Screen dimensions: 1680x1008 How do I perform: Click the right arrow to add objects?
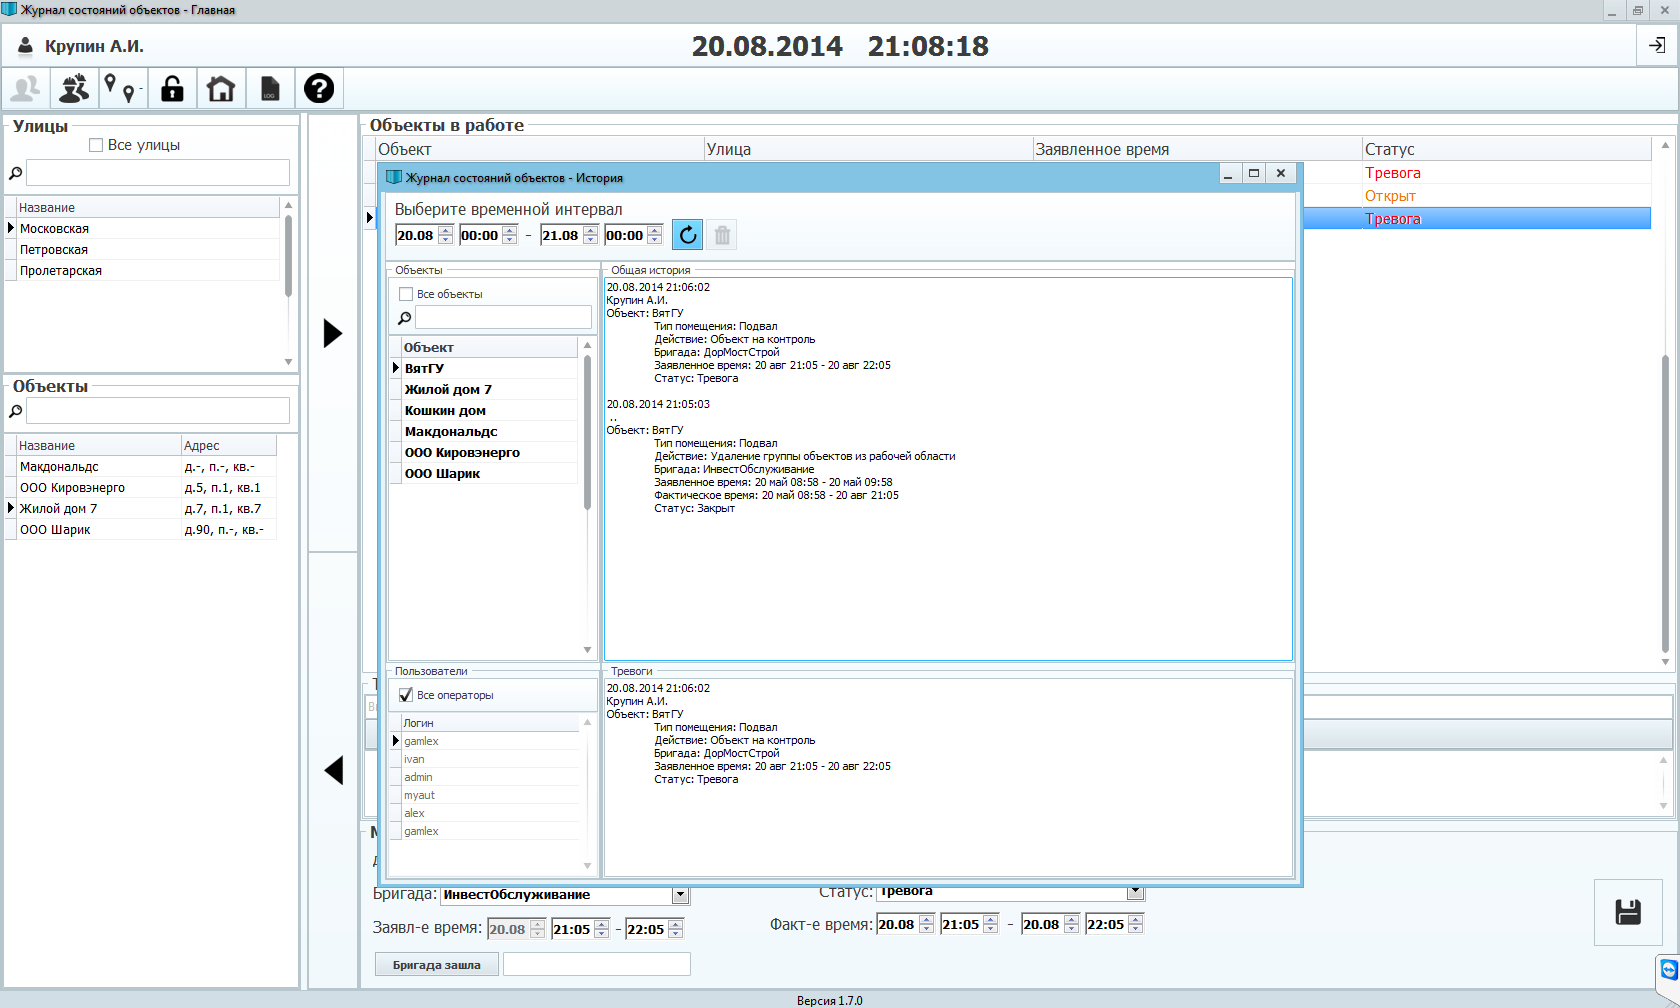click(333, 333)
